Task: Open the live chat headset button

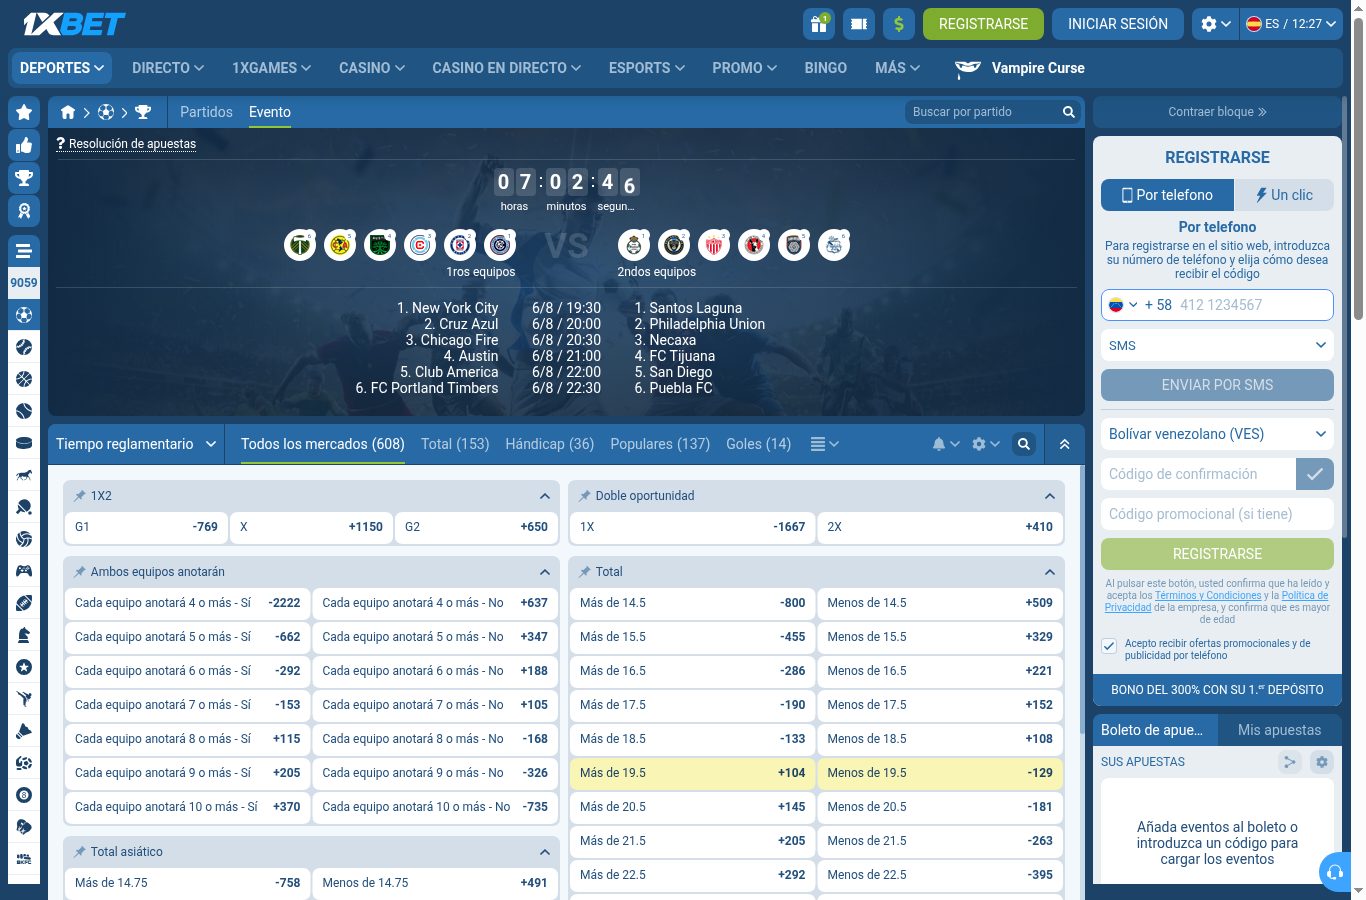Action: tap(1334, 872)
